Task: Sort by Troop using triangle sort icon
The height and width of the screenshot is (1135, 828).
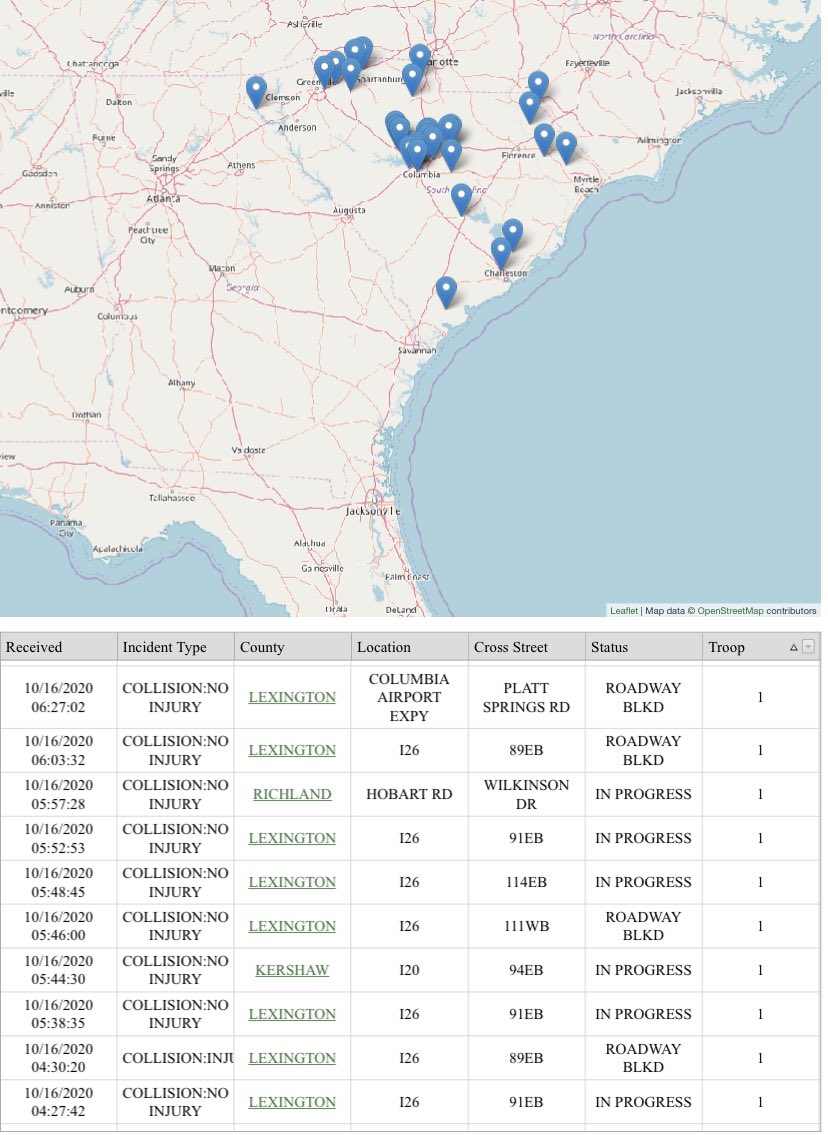Action: [x=793, y=648]
